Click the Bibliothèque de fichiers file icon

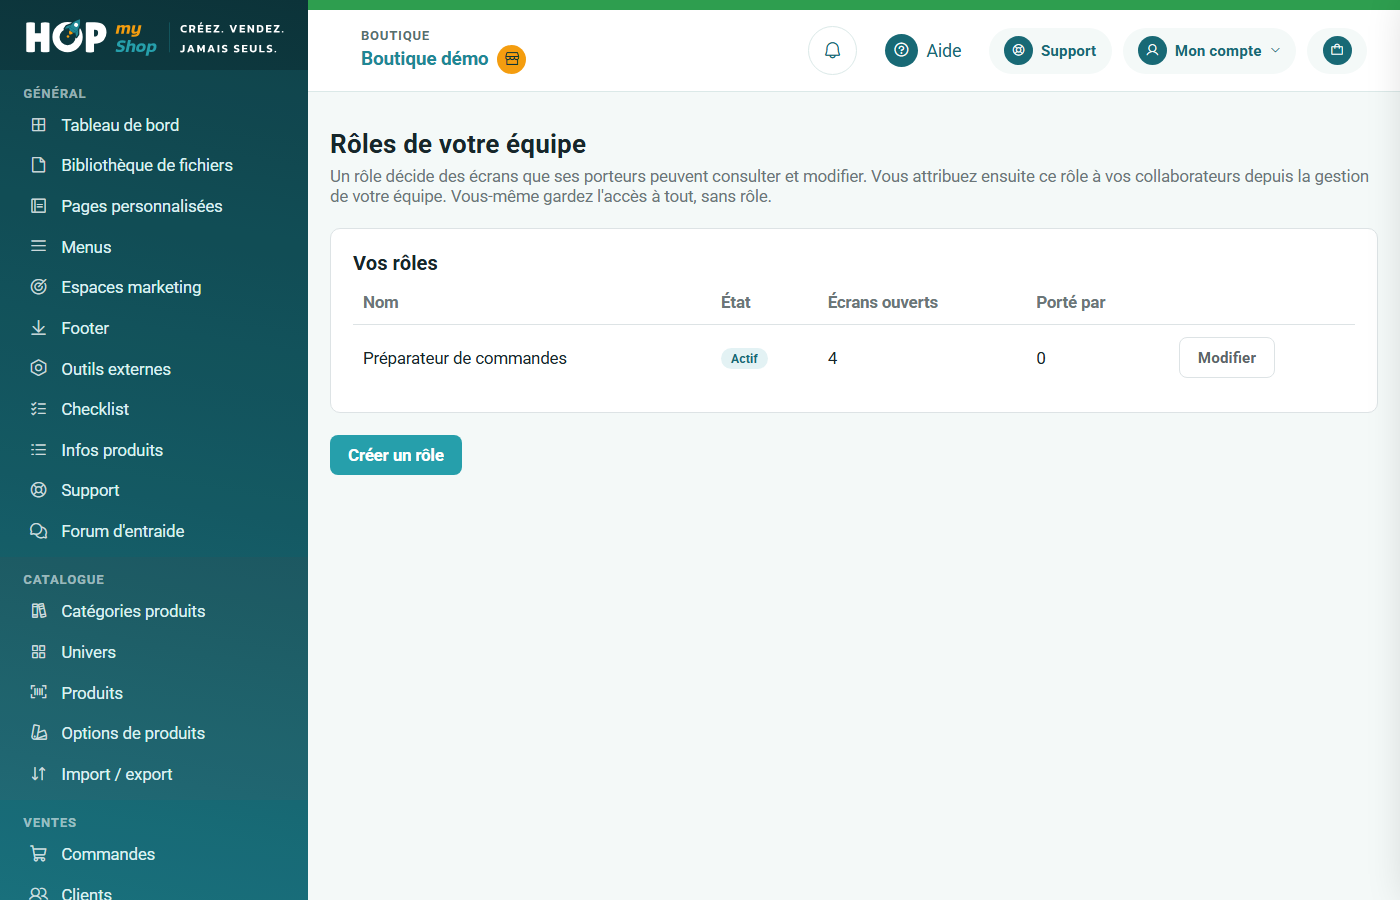point(39,165)
